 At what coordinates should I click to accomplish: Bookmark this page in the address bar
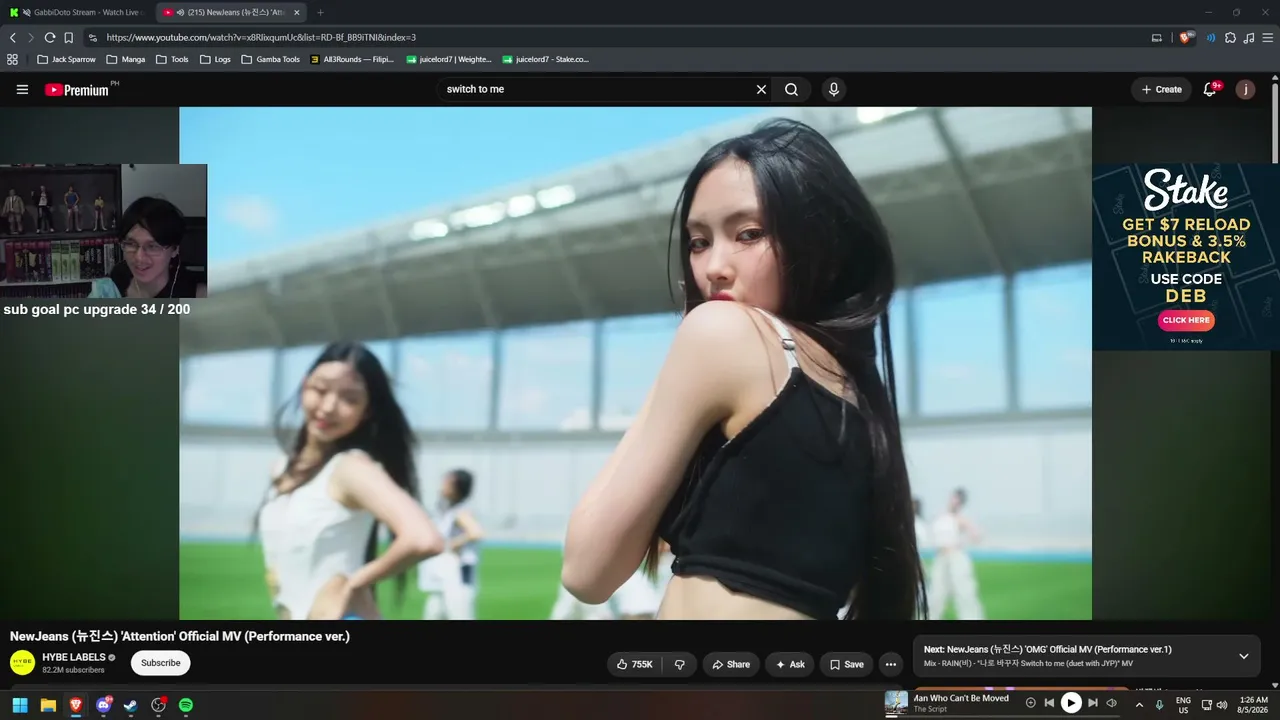(x=68, y=38)
